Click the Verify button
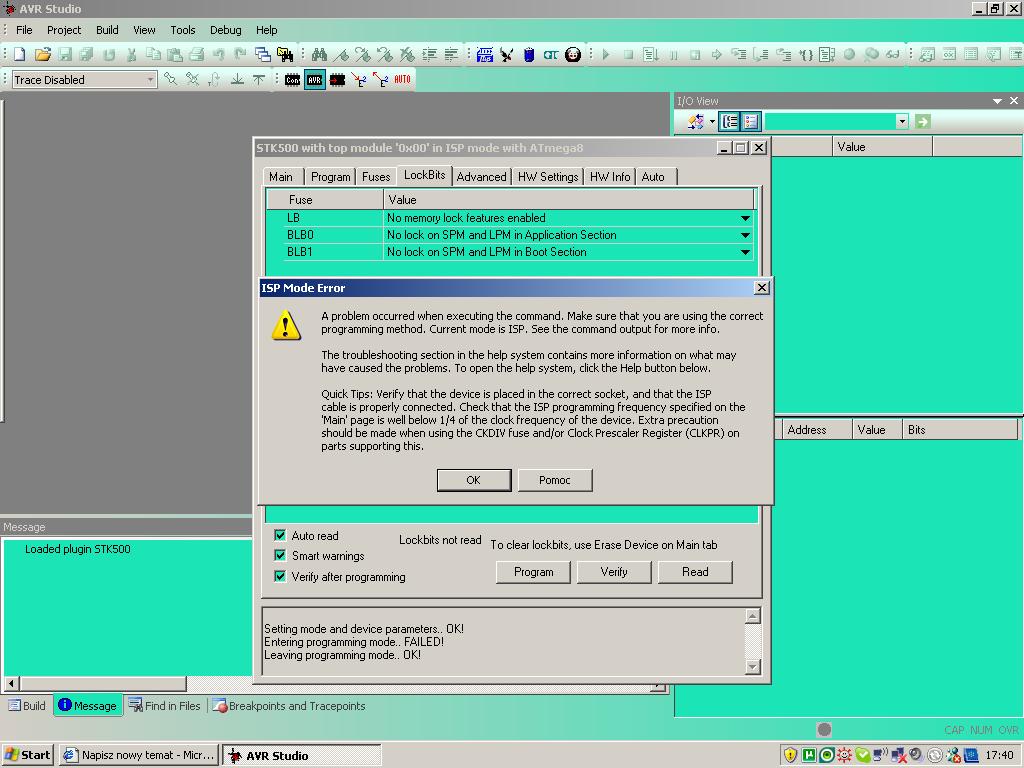 (614, 572)
